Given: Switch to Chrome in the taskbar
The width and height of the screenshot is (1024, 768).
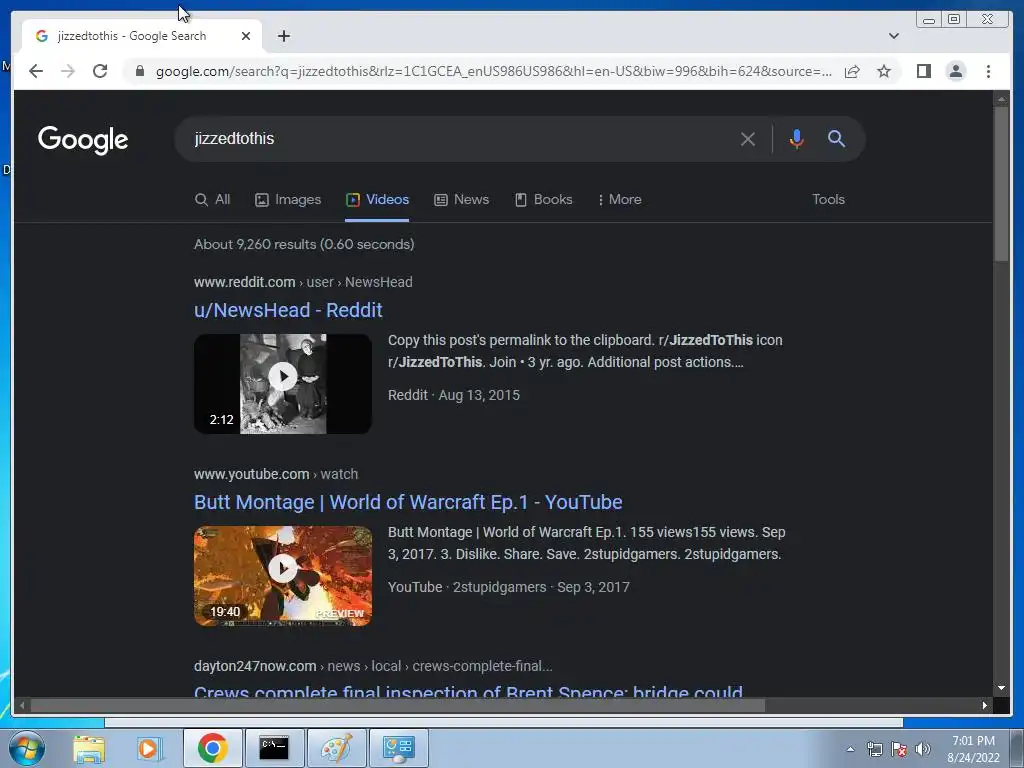Looking at the screenshot, I should tap(212, 748).
